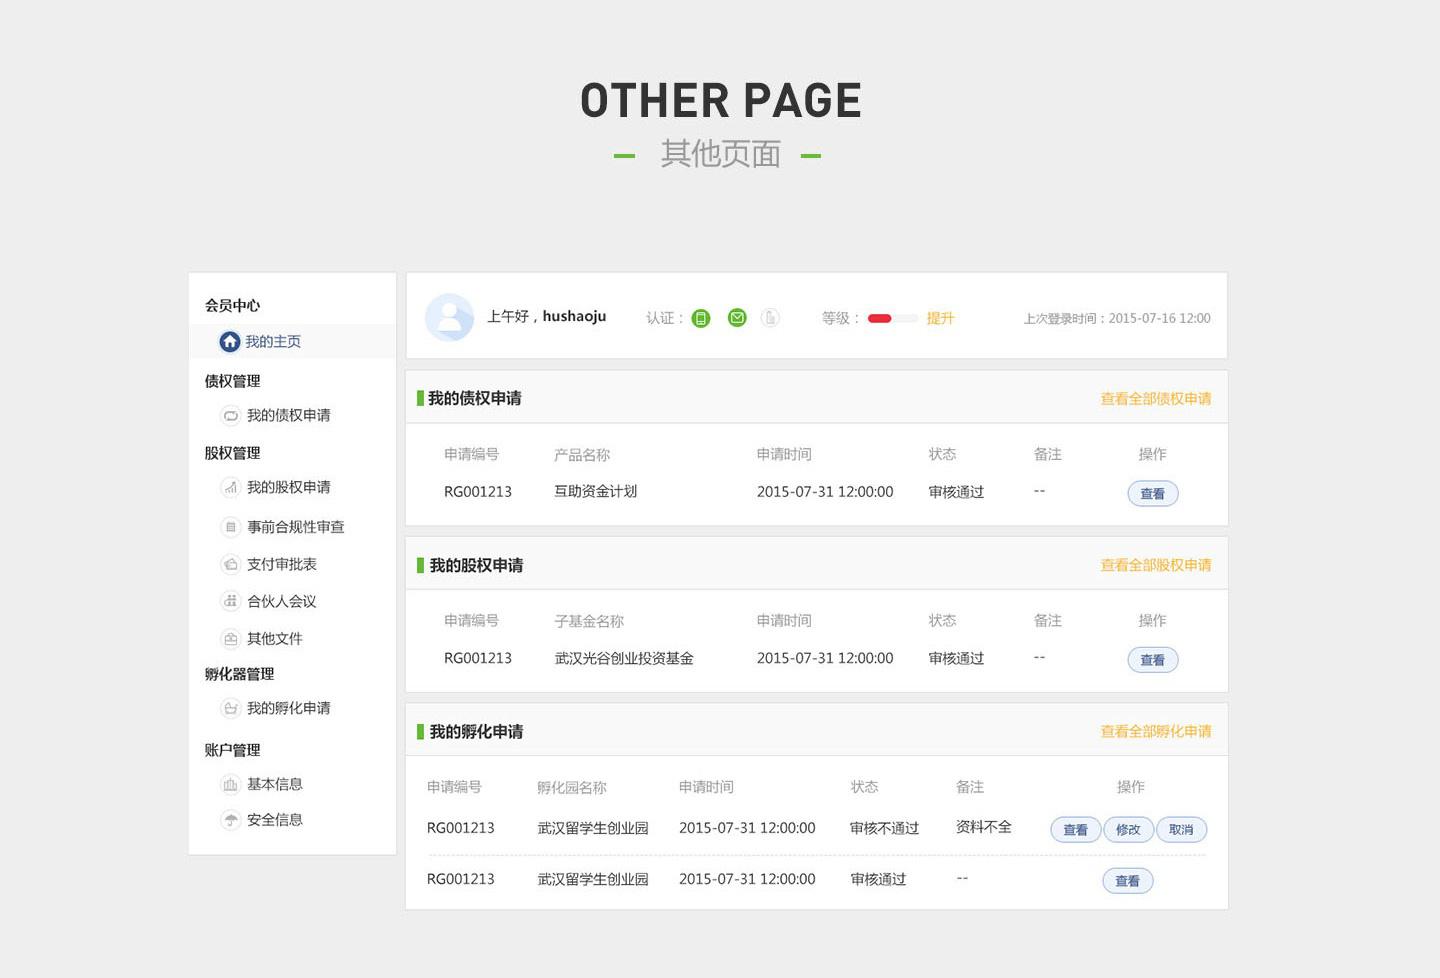Open 合伙人会议 from the sidebar

[x=281, y=601]
